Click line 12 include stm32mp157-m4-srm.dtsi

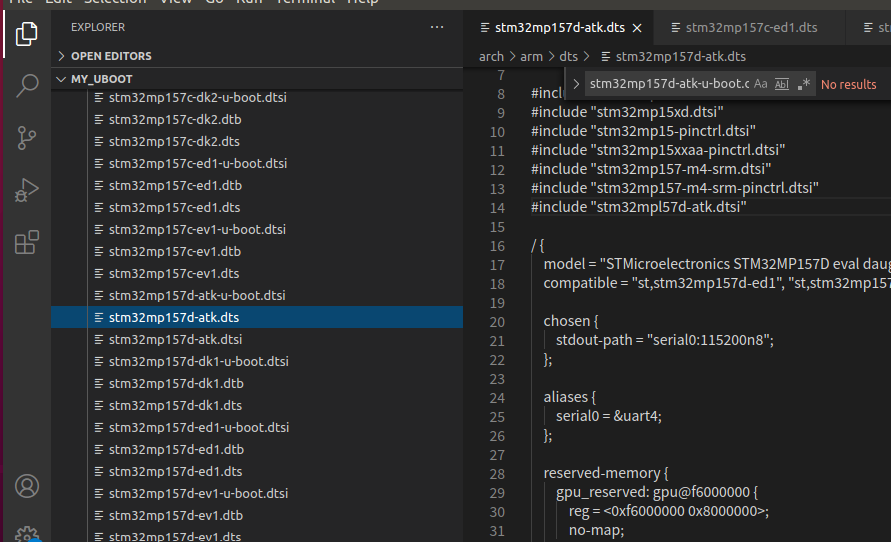pyautogui.click(x=651, y=169)
